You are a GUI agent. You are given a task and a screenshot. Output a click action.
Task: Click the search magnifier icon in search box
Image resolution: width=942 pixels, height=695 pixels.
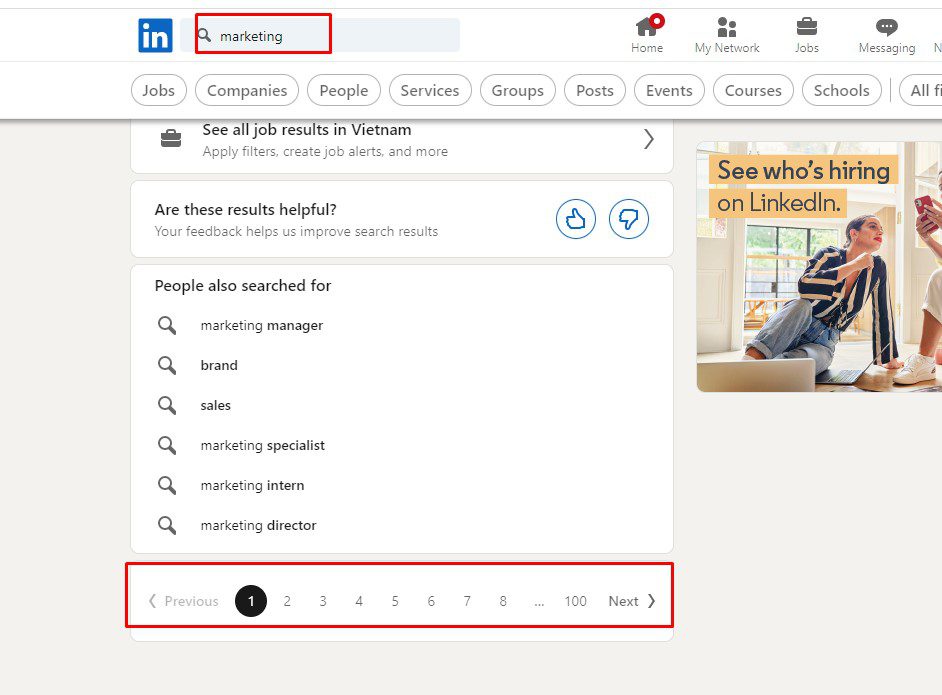204,35
